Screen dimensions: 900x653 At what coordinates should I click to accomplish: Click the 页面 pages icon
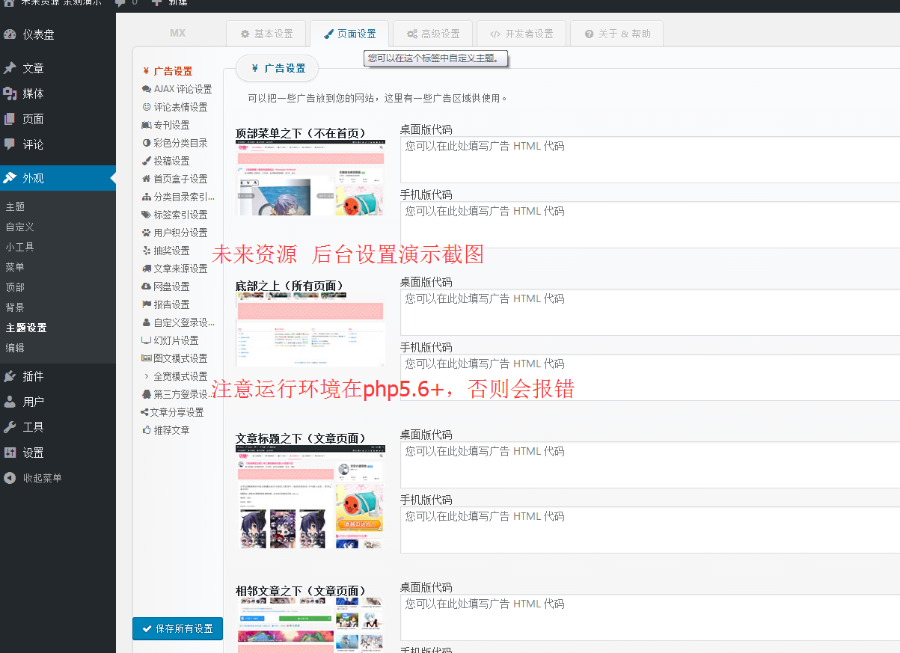point(10,119)
